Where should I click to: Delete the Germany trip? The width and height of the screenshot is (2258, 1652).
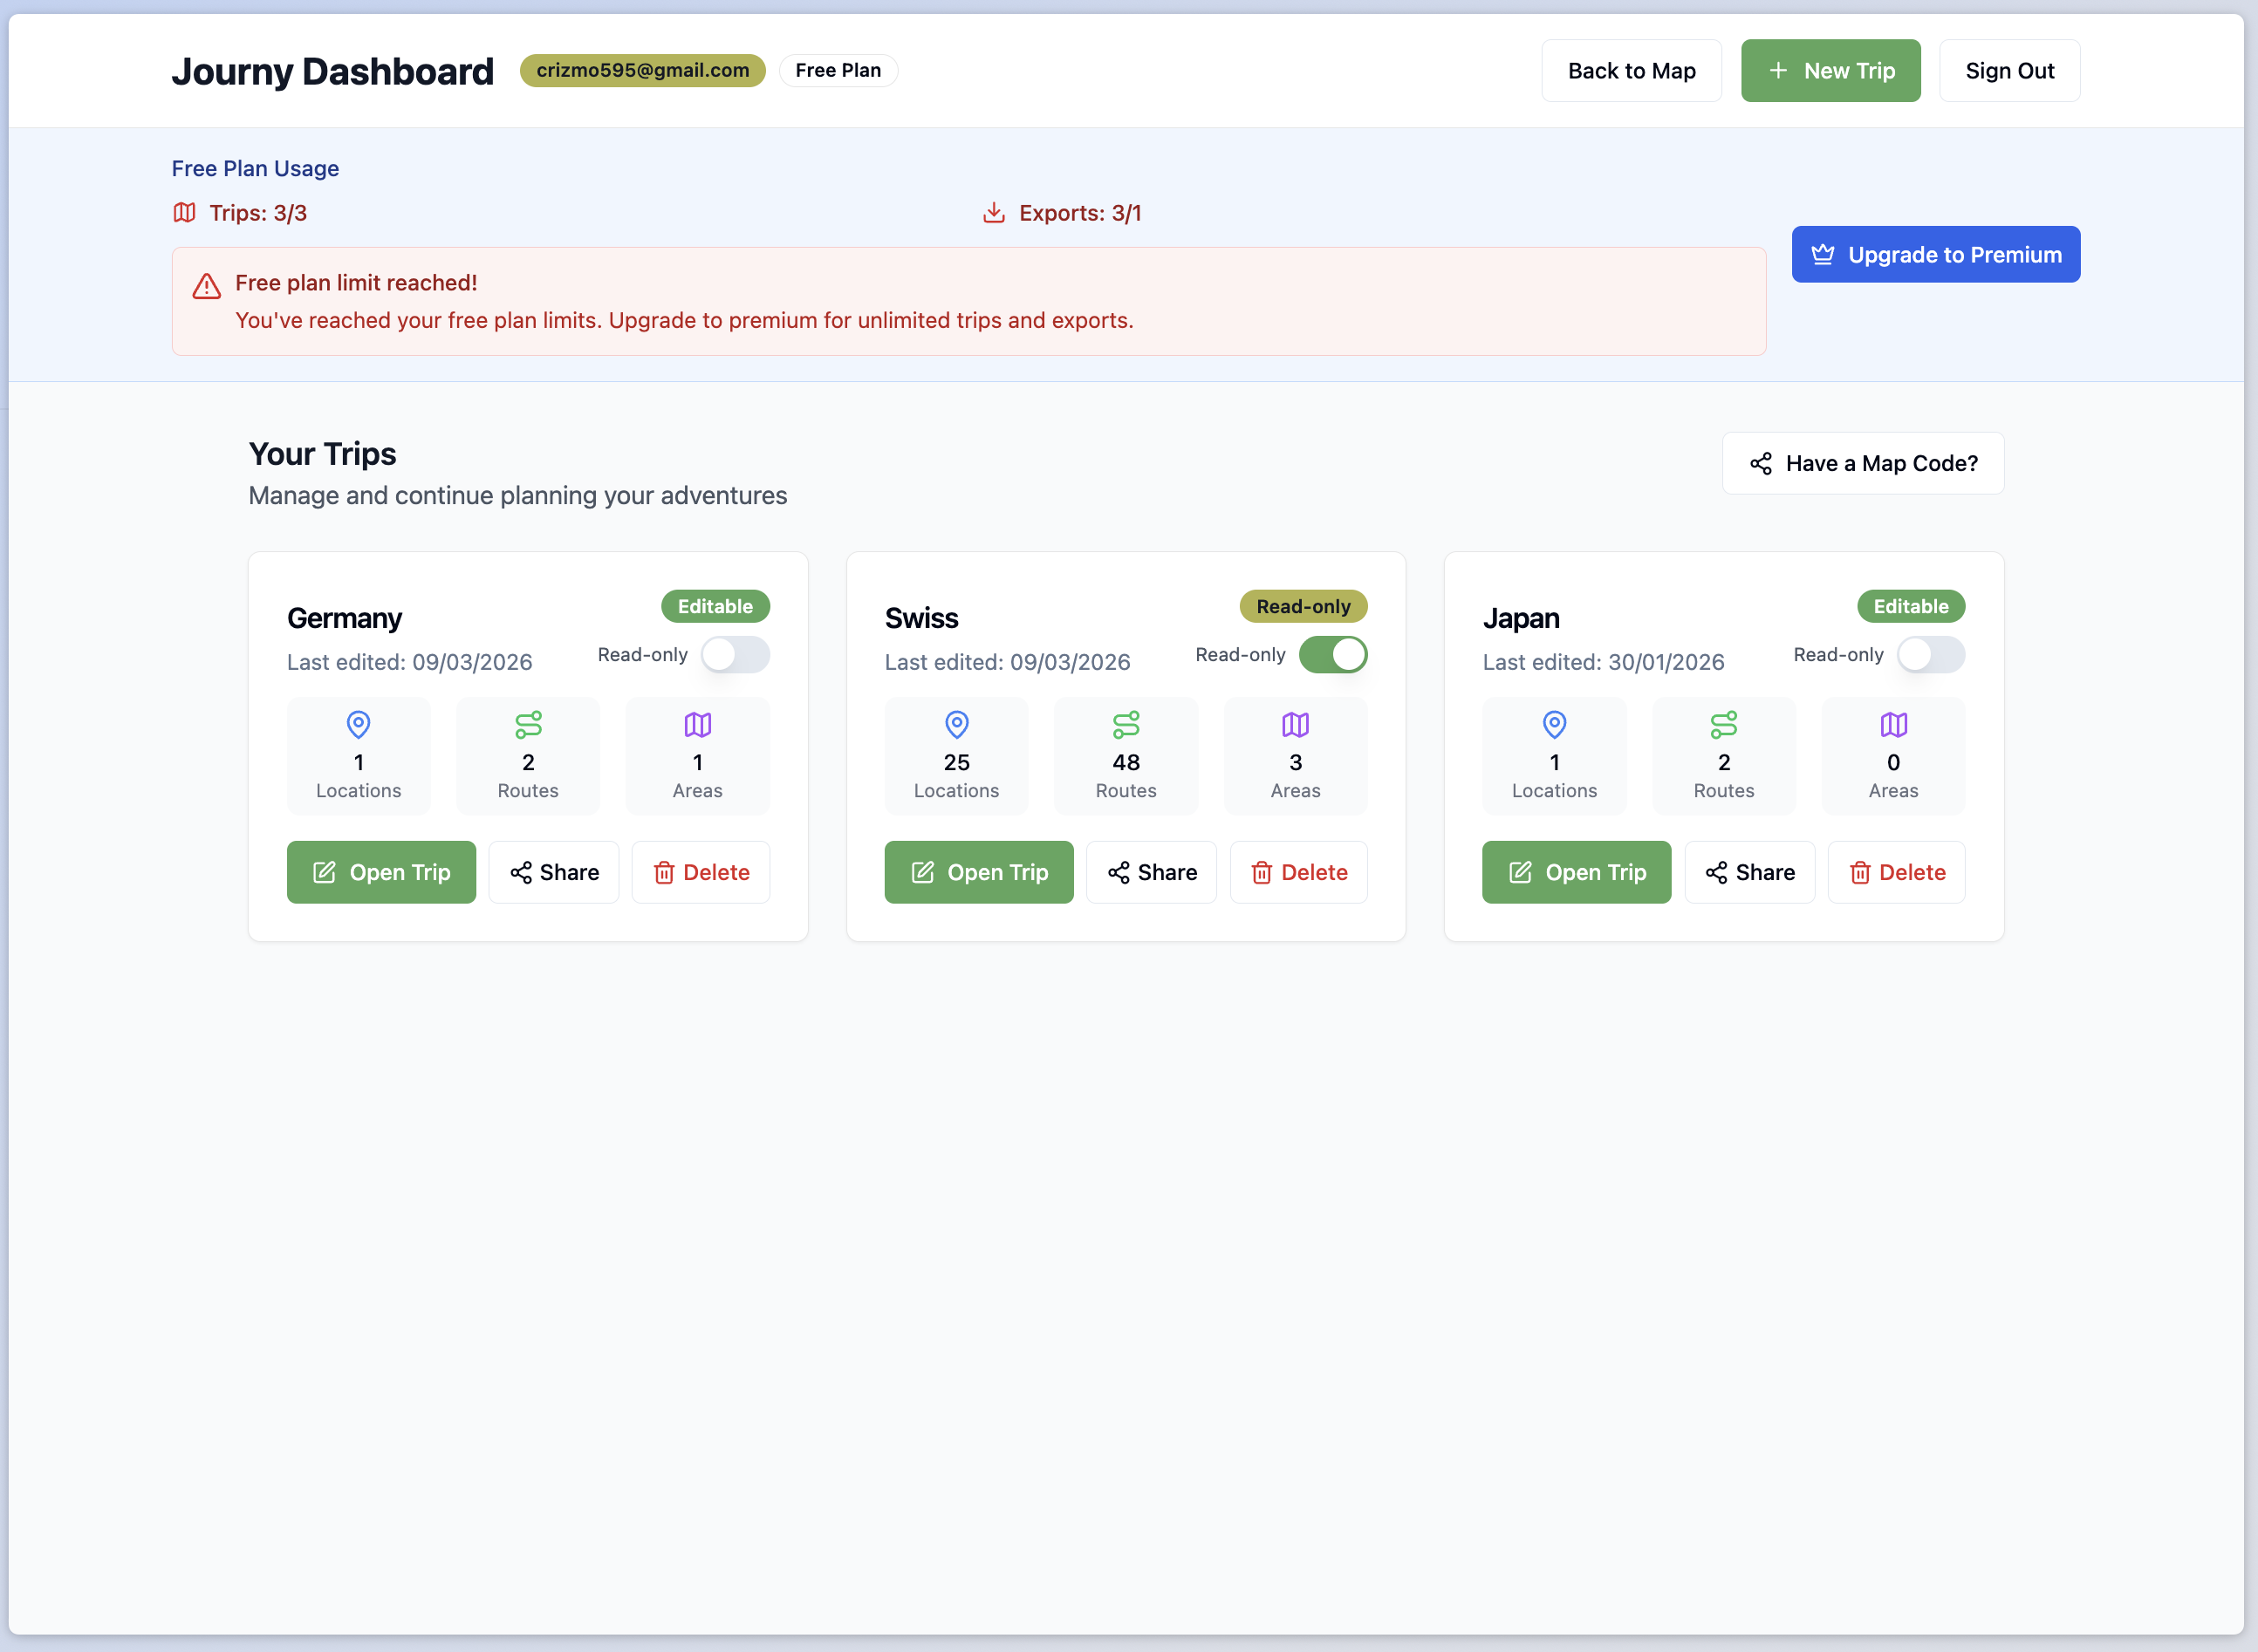pos(700,872)
